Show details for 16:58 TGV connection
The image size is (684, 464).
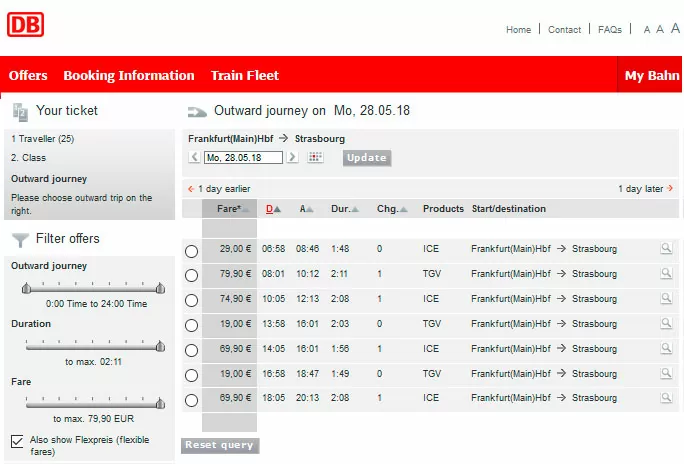tap(666, 373)
